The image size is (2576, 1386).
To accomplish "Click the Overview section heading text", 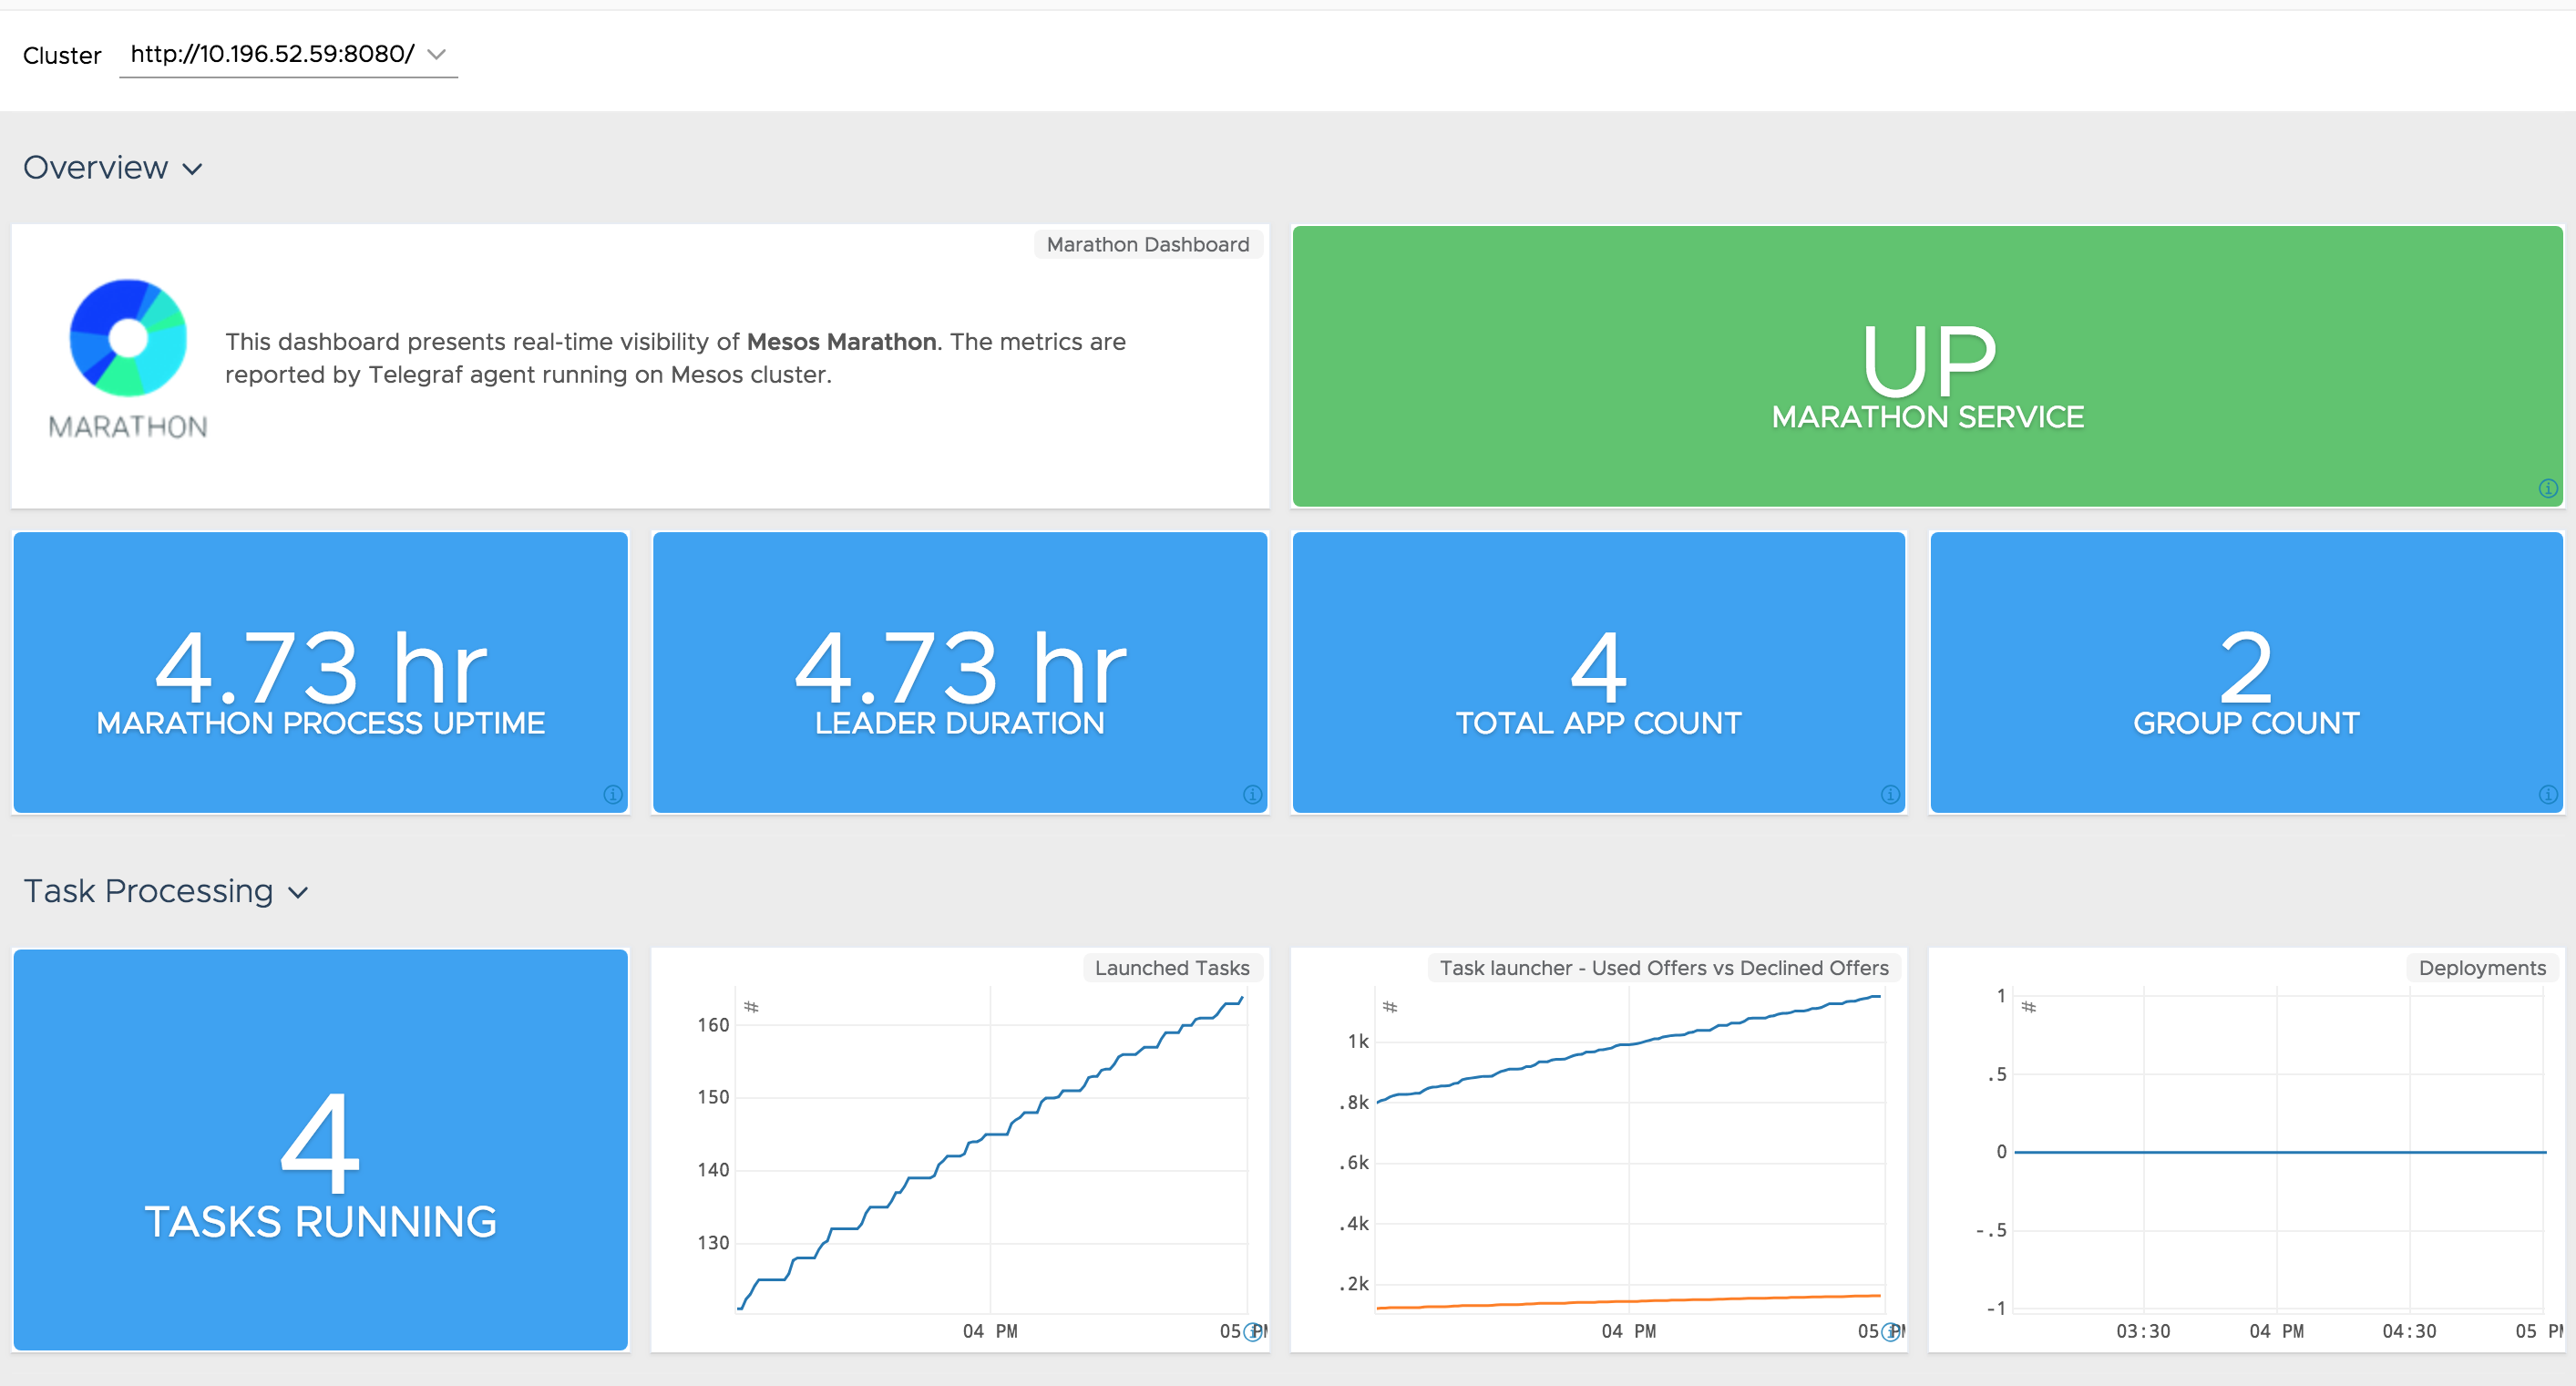I will [96, 168].
